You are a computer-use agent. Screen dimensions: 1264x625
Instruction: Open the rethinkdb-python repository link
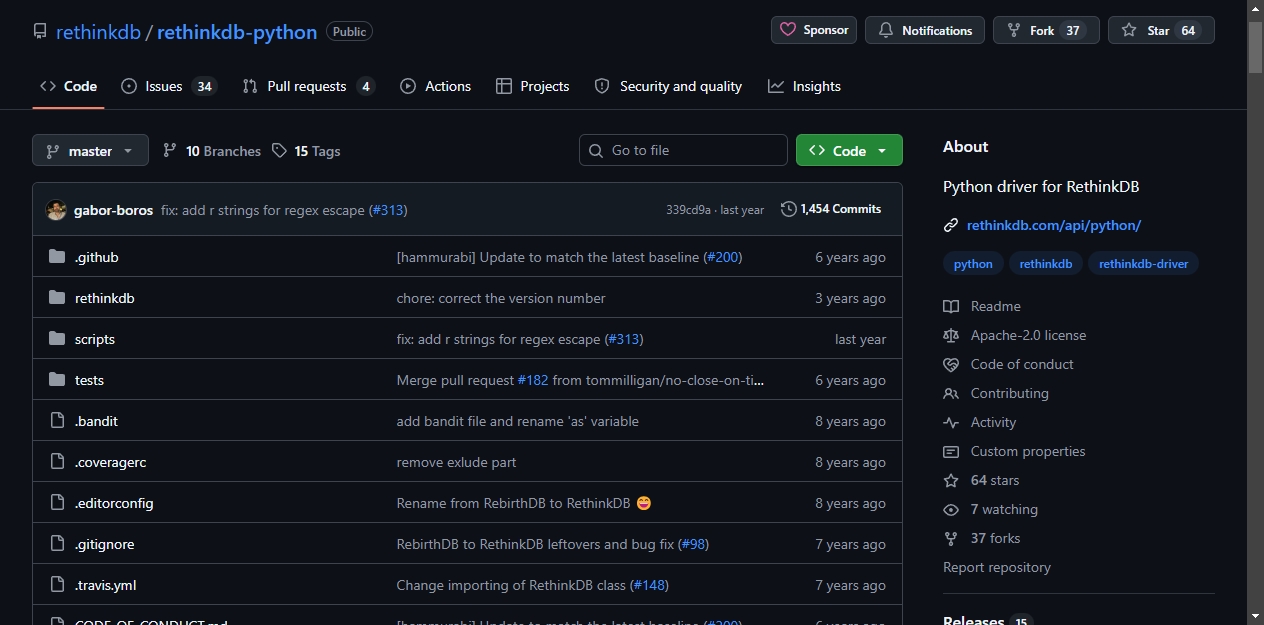coord(237,31)
